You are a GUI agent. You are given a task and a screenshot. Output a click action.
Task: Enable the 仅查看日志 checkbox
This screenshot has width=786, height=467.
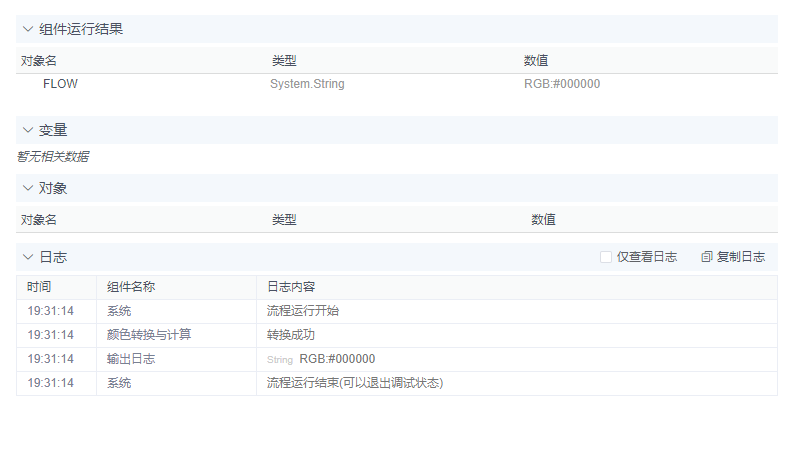pyautogui.click(x=606, y=257)
